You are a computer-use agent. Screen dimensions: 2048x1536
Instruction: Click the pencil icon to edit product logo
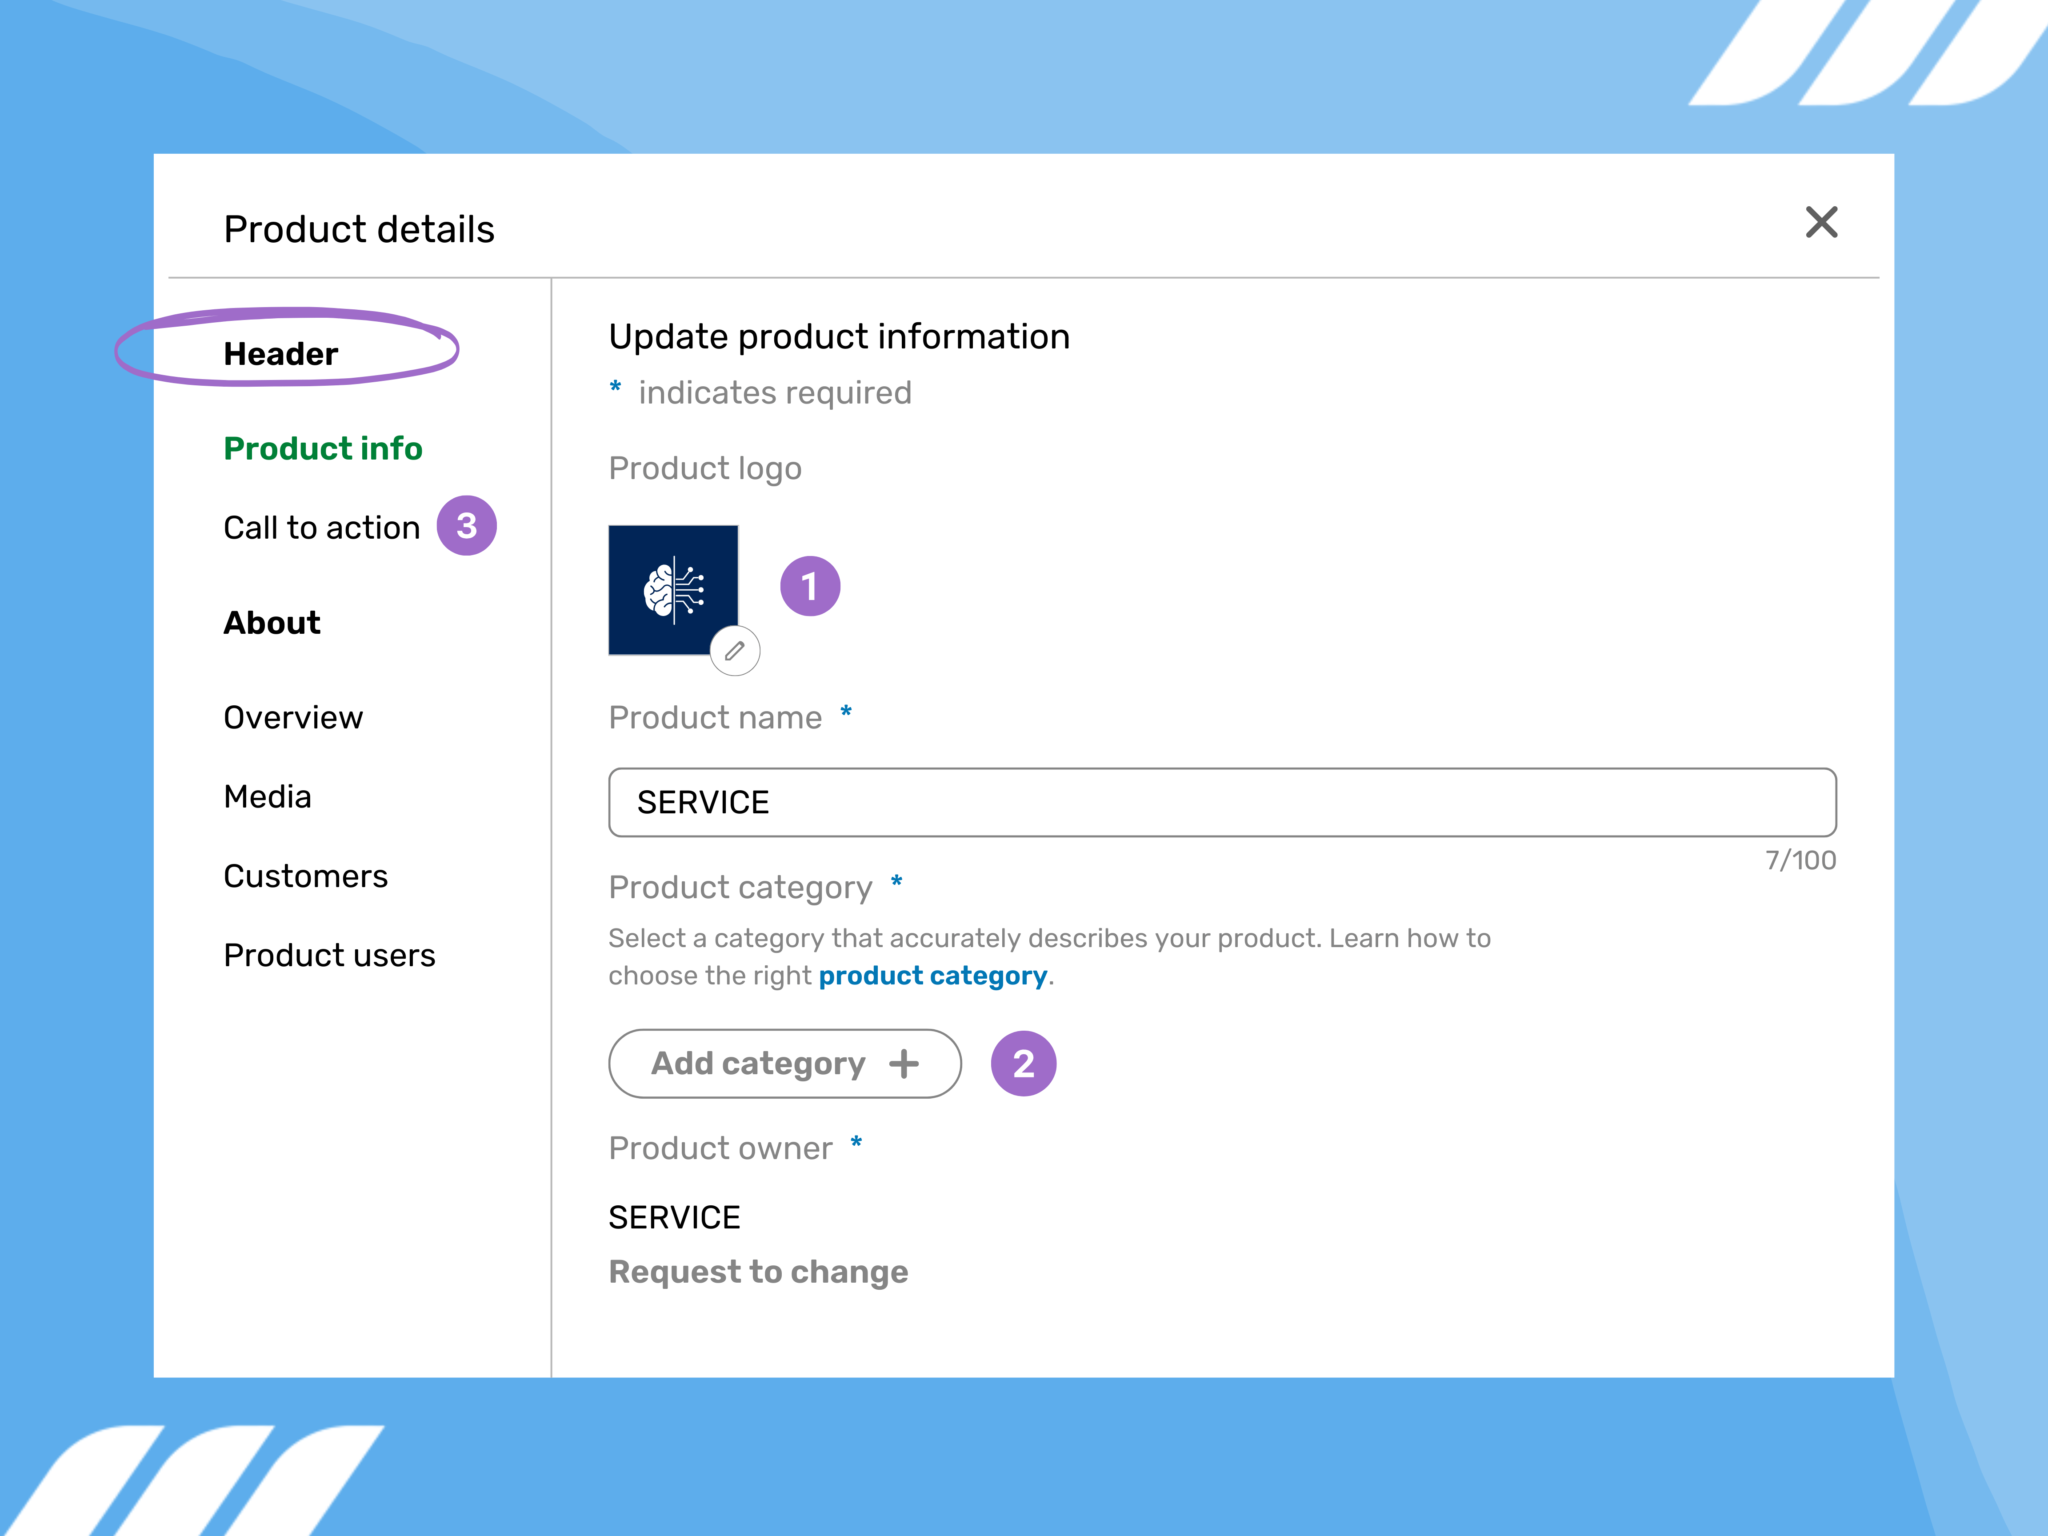(x=736, y=651)
